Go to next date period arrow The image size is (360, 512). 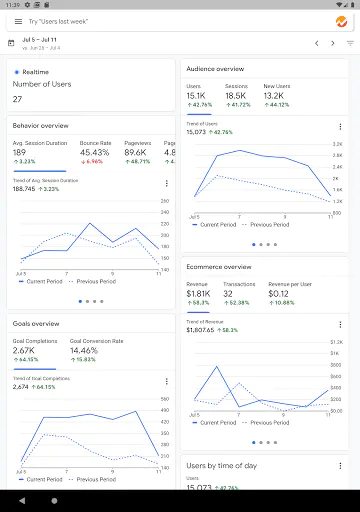pos(333,43)
